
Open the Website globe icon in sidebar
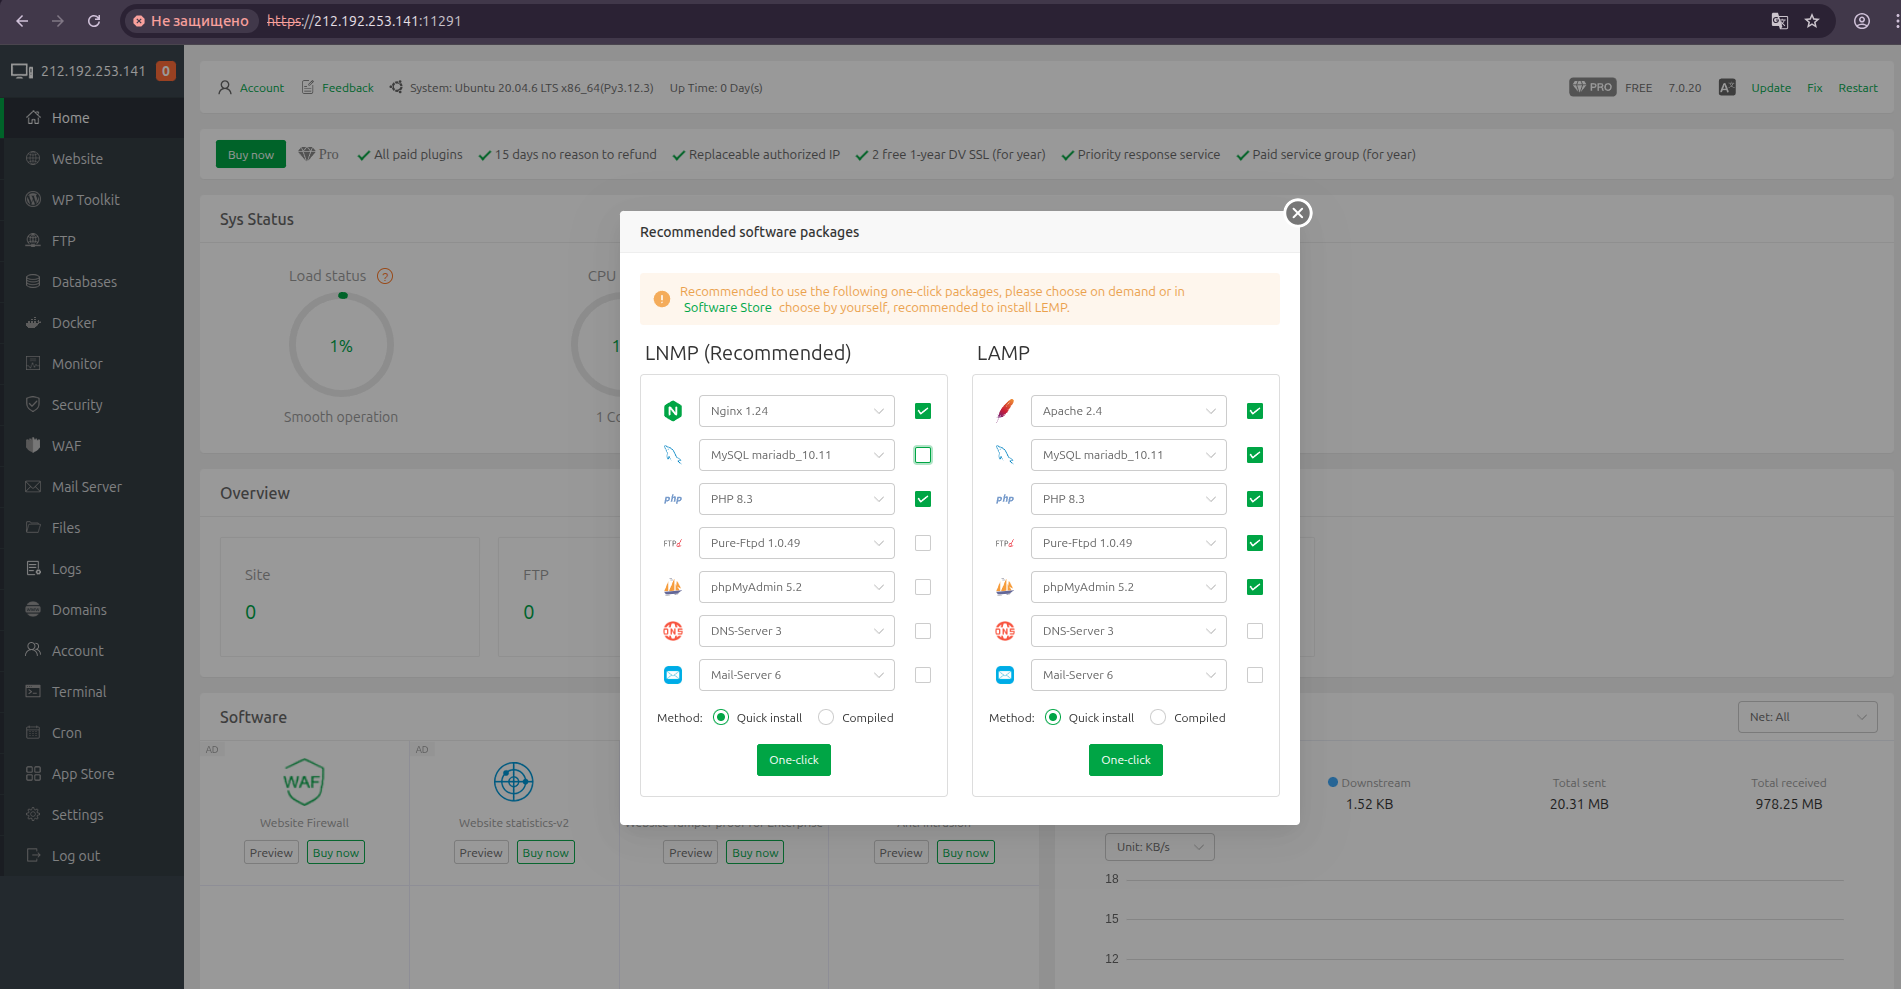(33, 158)
